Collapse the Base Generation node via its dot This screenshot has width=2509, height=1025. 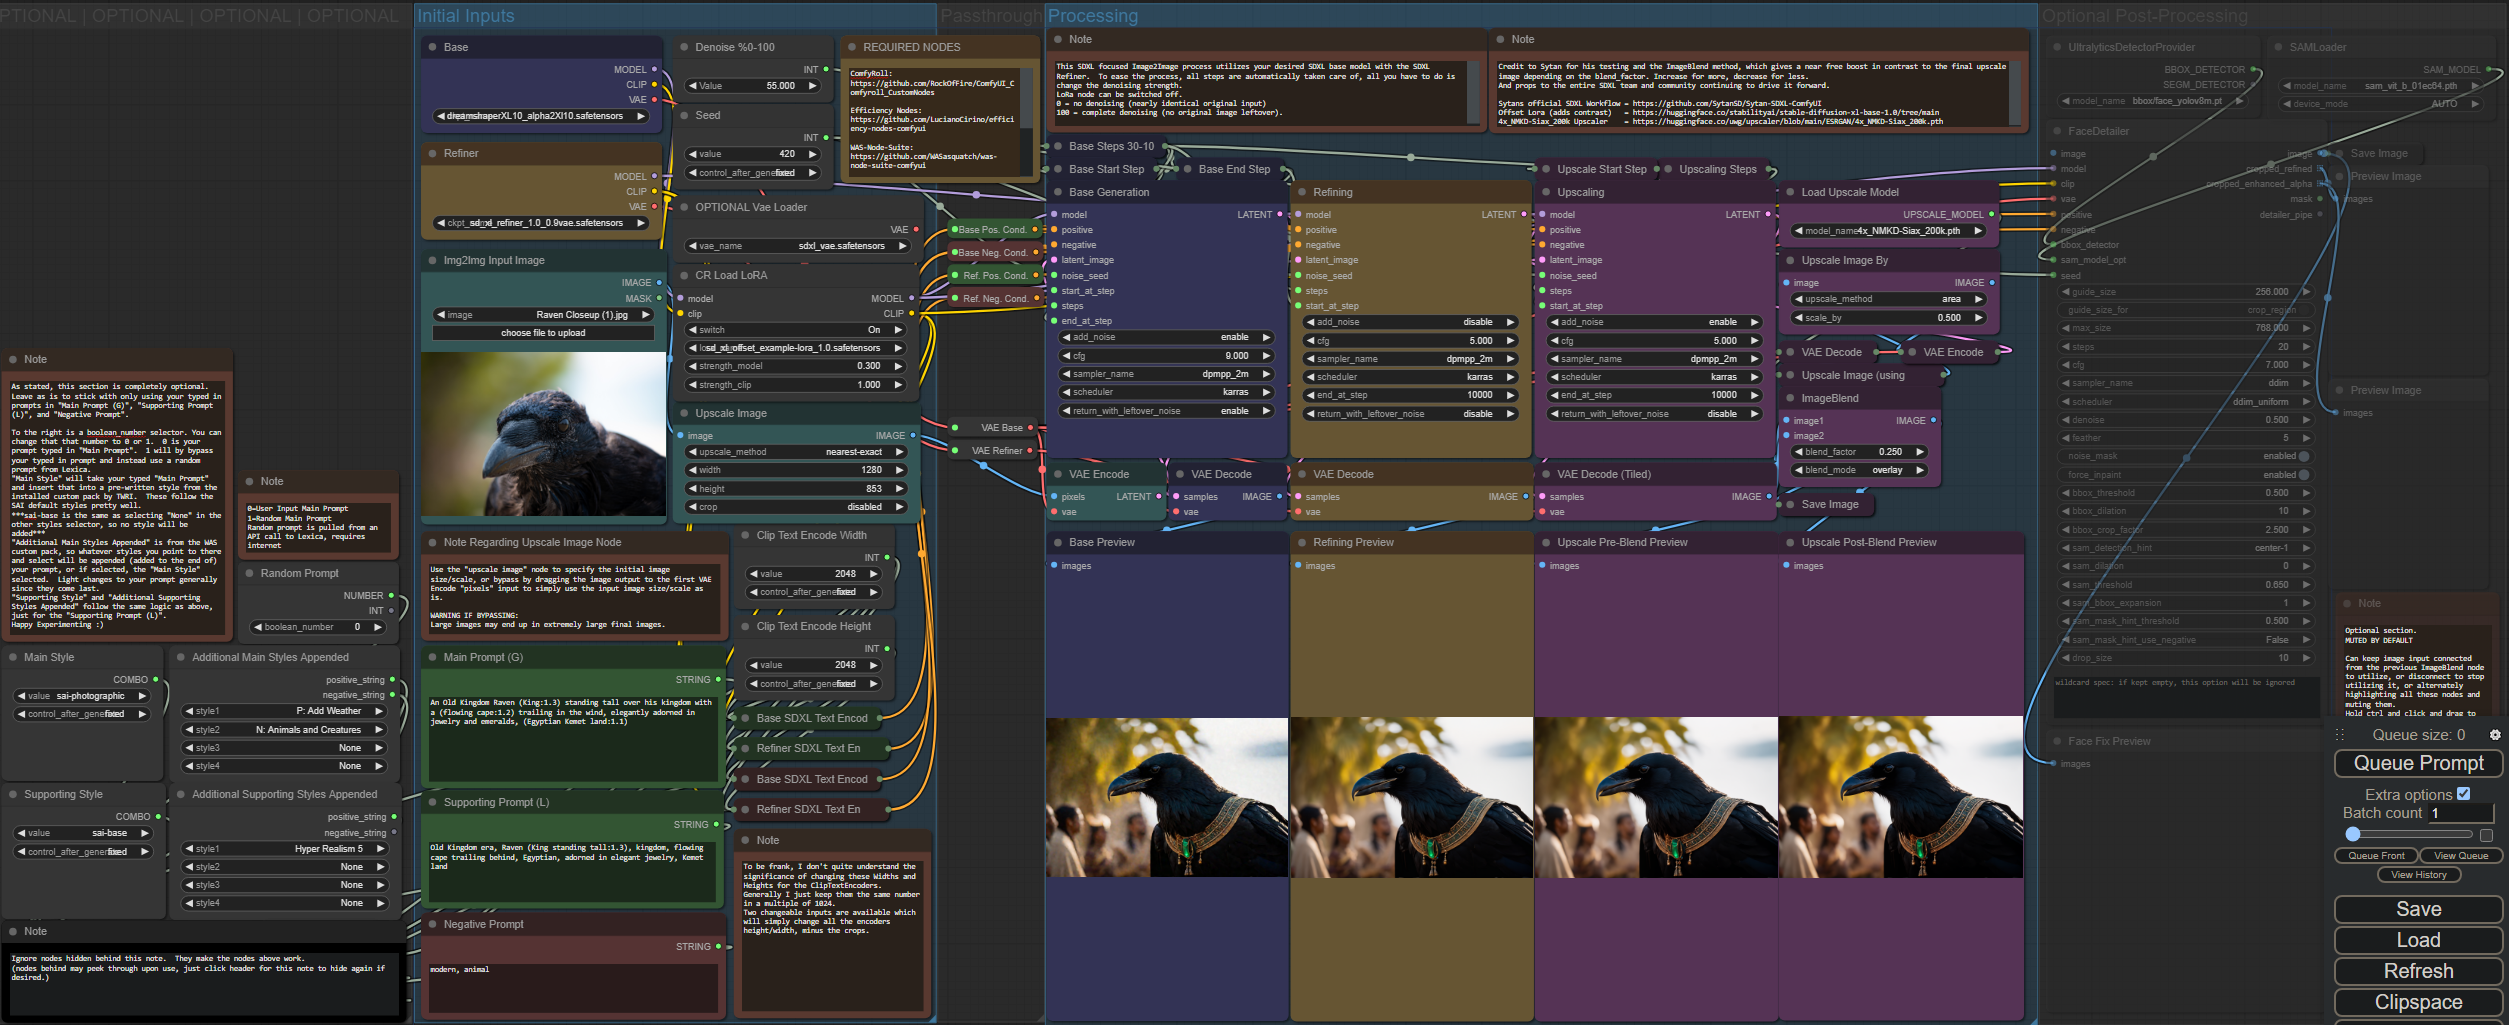[1058, 192]
